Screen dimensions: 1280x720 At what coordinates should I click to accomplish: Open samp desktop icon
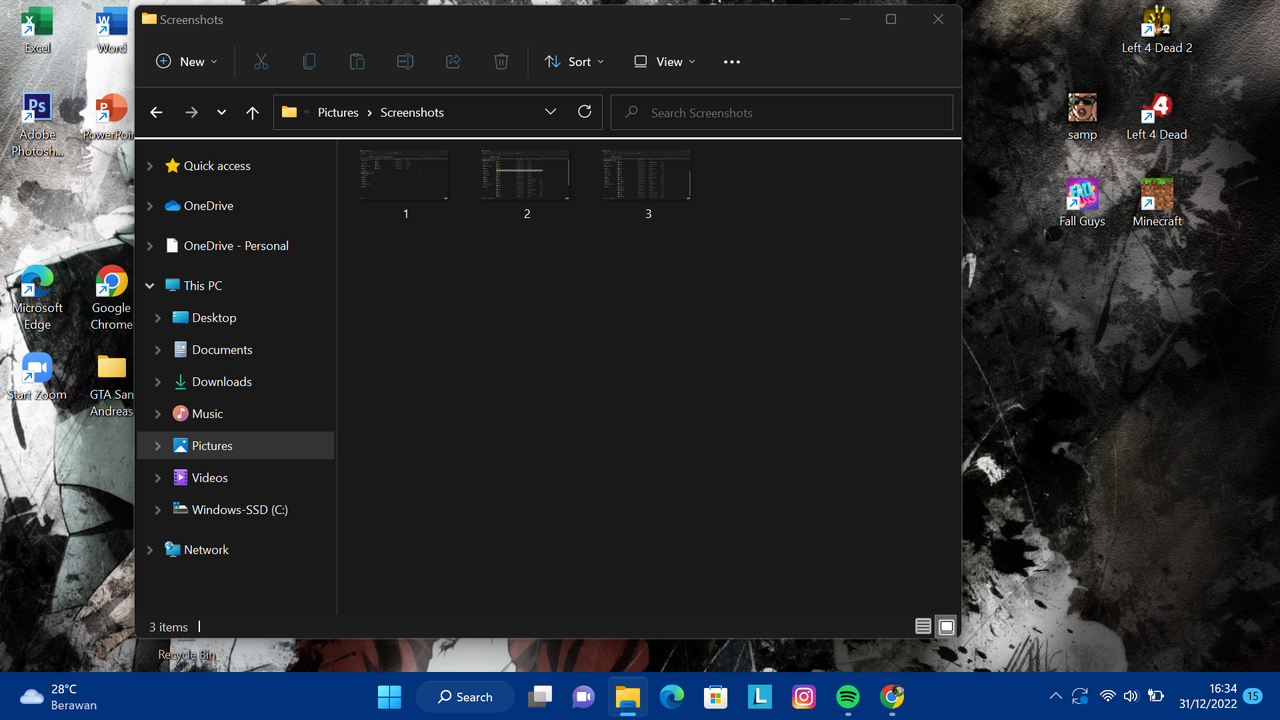[1082, 117]
